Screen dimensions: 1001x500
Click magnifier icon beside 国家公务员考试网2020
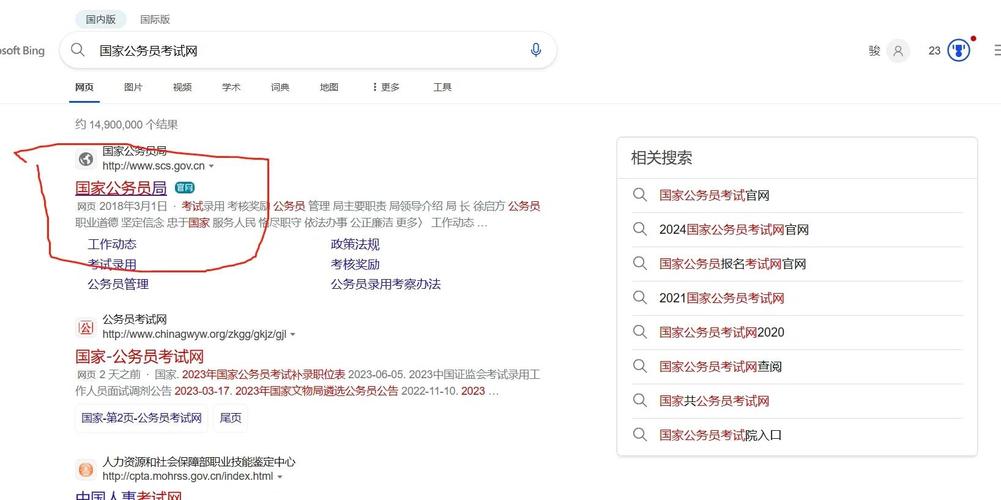tap(640, 332)
